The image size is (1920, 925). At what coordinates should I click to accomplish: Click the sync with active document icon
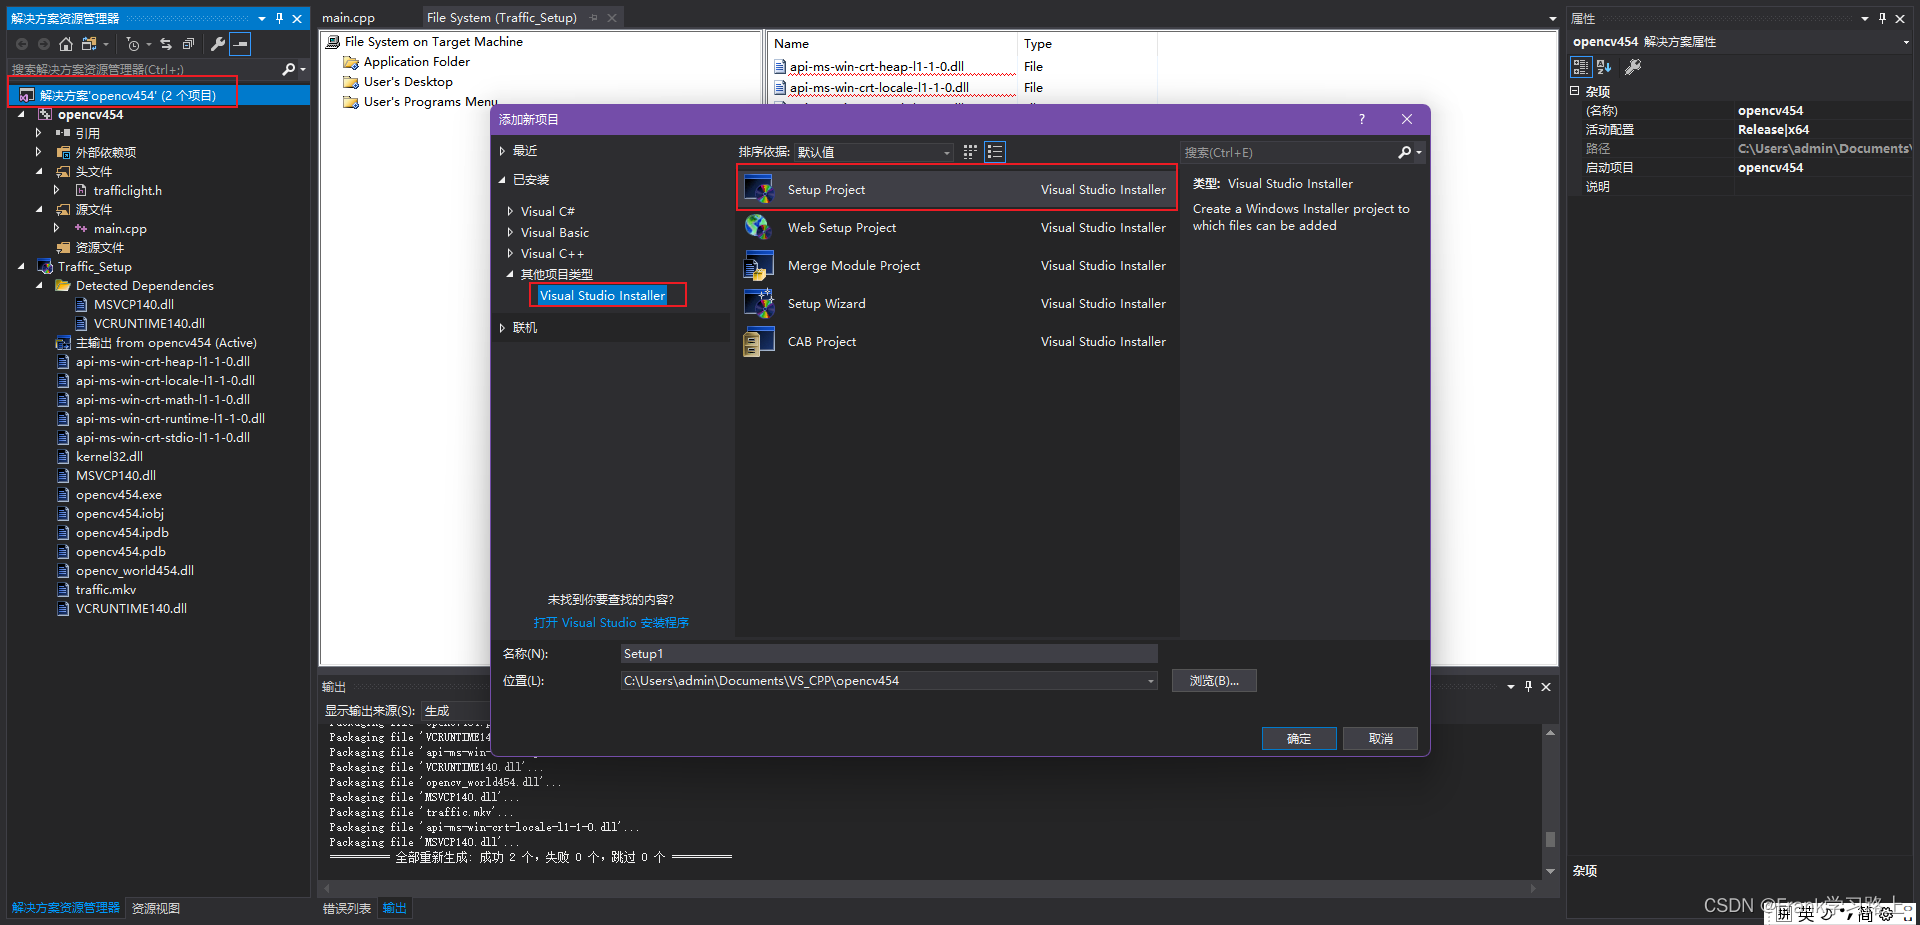[x=166, y=44]
